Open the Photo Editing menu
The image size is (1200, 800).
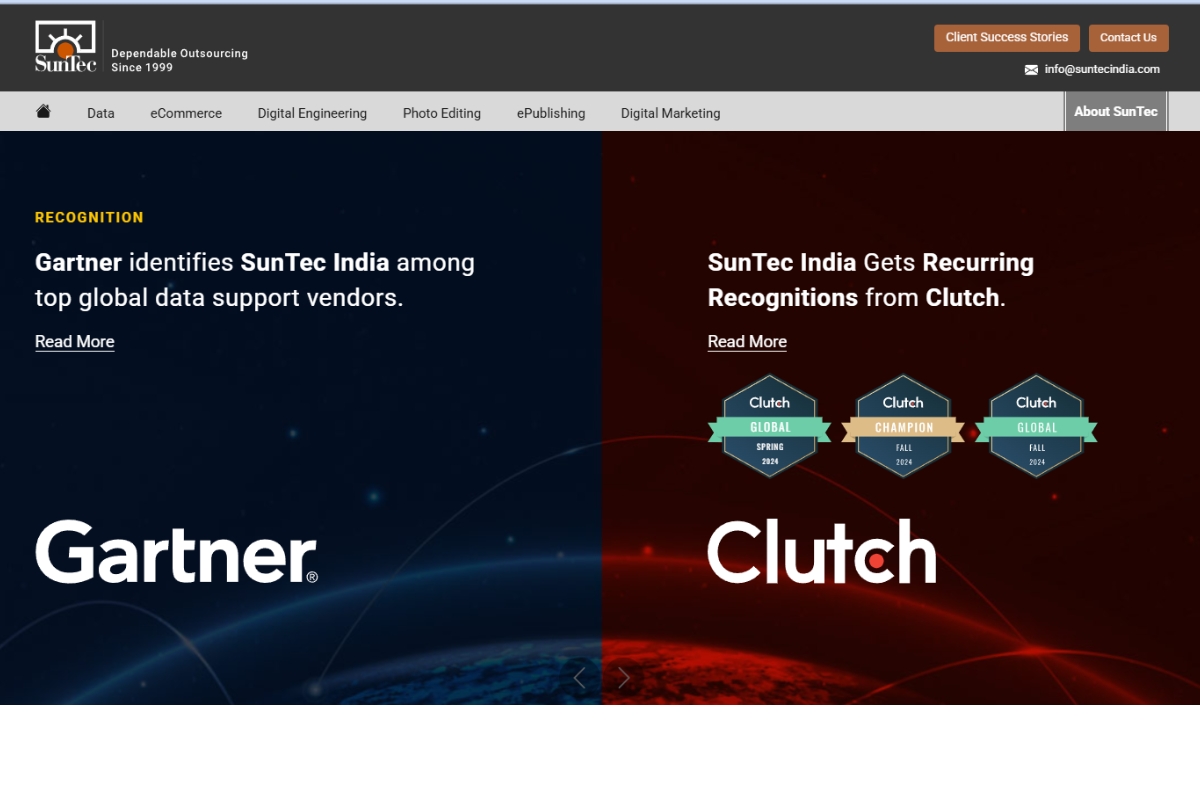pos(441,113)
